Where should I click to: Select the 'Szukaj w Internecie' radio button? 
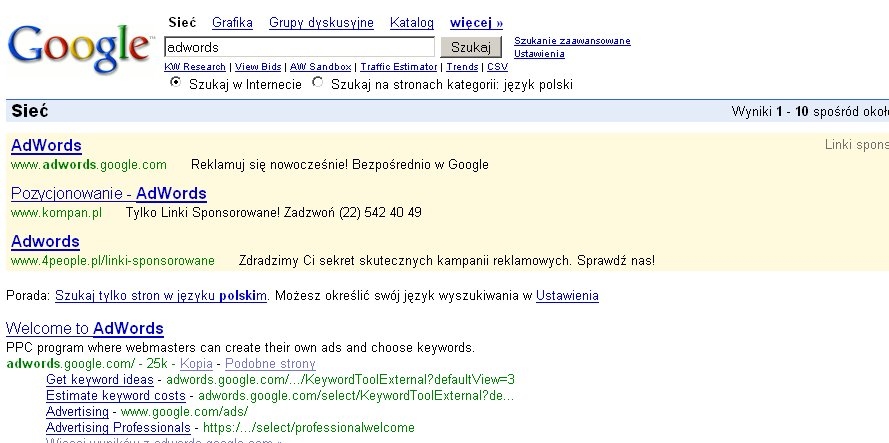point(176,82)
